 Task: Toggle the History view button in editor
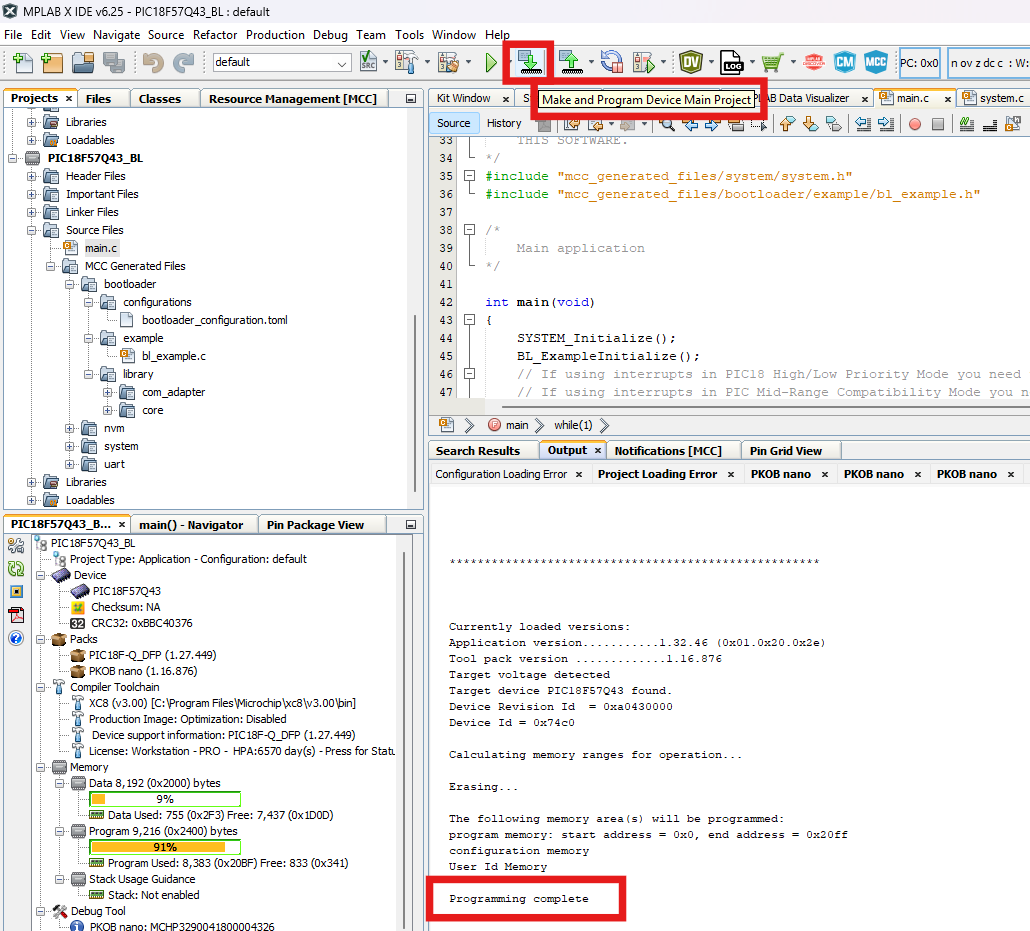[504, 124]
